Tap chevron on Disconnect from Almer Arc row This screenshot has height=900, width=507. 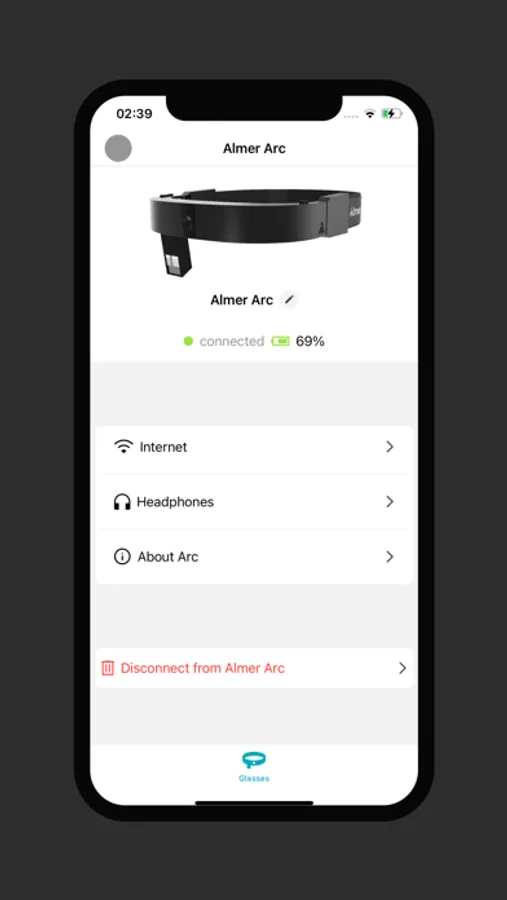tap(402, 668)
